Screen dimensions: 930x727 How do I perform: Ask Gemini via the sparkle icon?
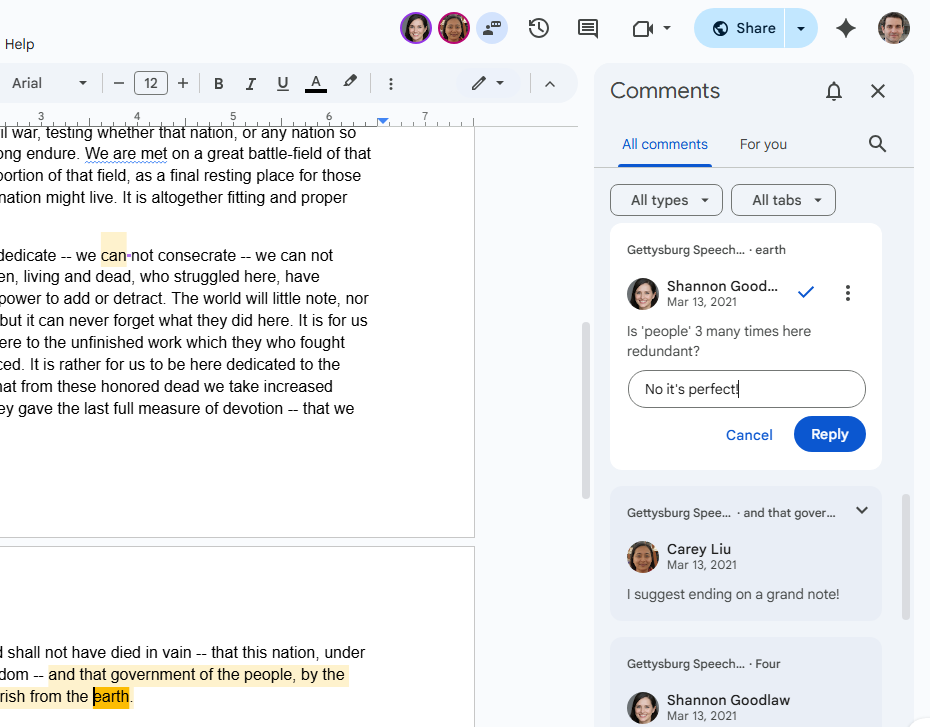846,28
